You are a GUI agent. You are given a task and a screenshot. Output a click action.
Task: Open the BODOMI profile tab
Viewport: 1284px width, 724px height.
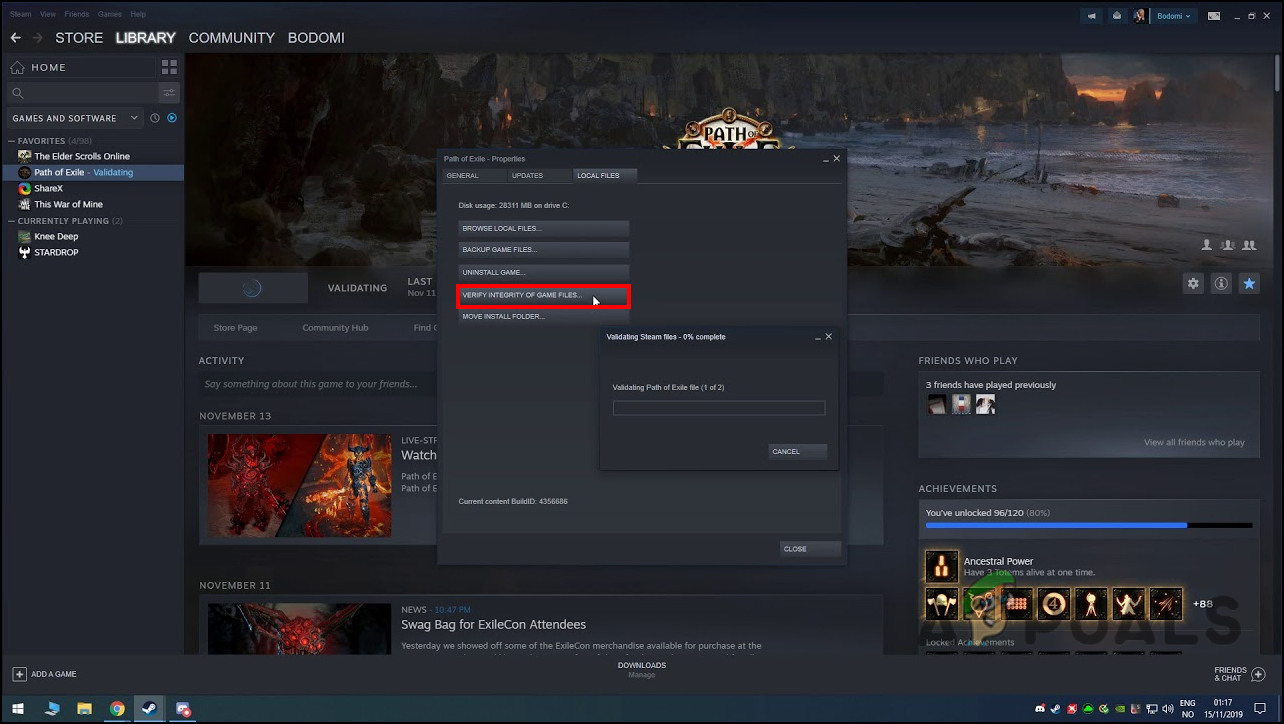click(x=316, y=38)
